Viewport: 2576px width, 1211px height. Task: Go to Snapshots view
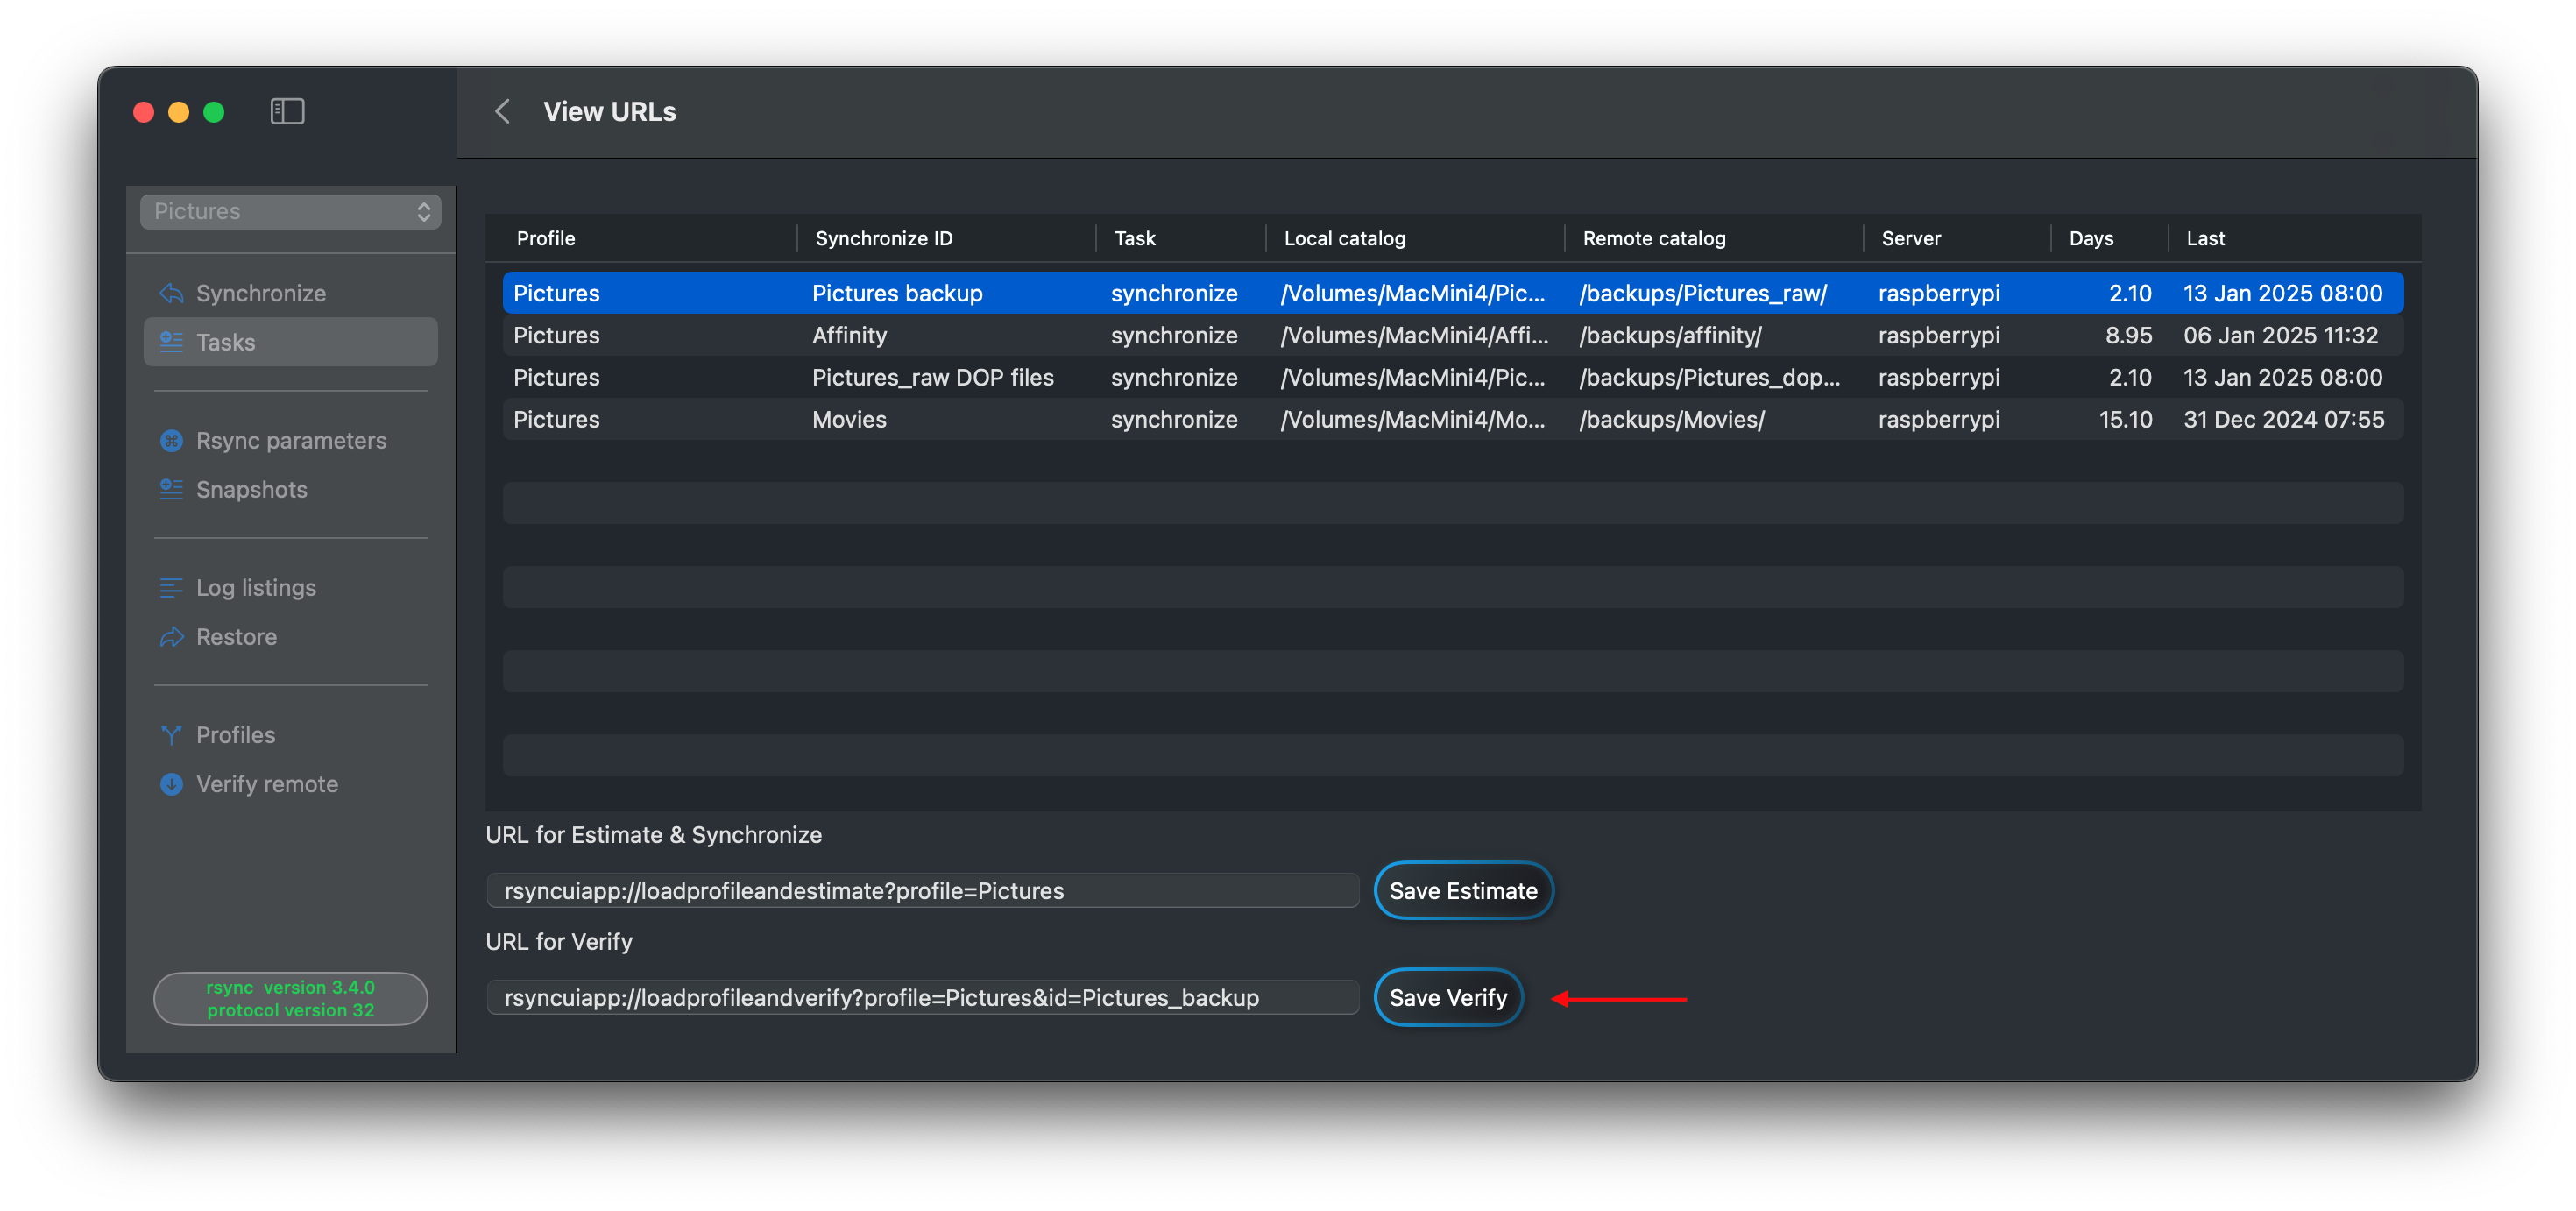click(x=290, y=489)
